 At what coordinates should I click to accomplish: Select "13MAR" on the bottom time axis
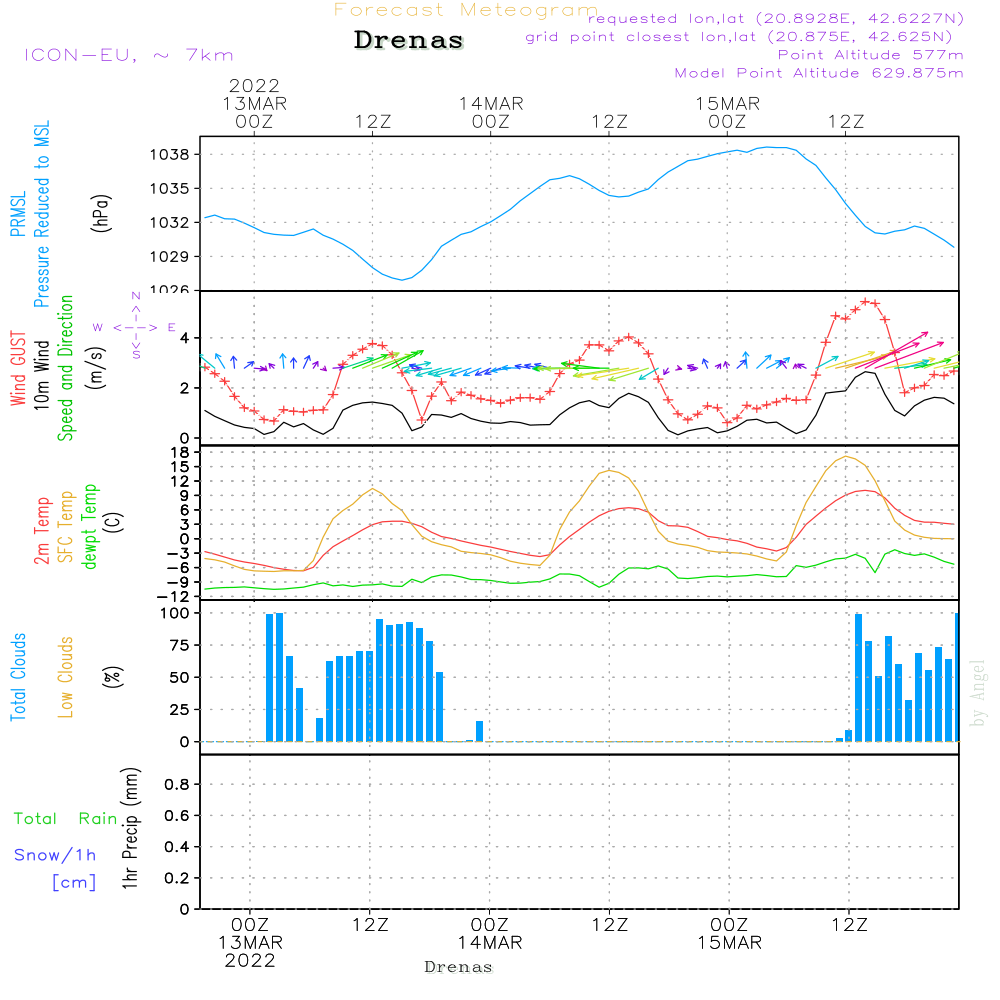(250, 942)
